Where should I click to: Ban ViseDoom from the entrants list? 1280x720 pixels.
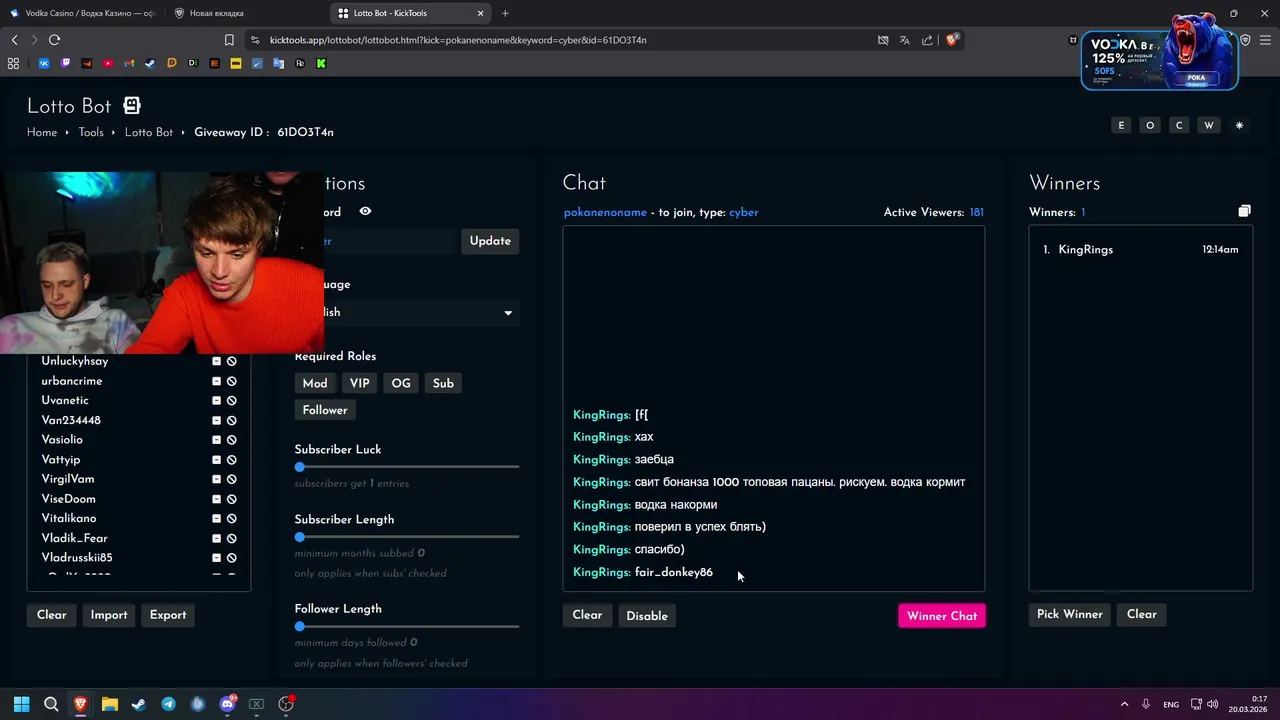coord(231,499)
